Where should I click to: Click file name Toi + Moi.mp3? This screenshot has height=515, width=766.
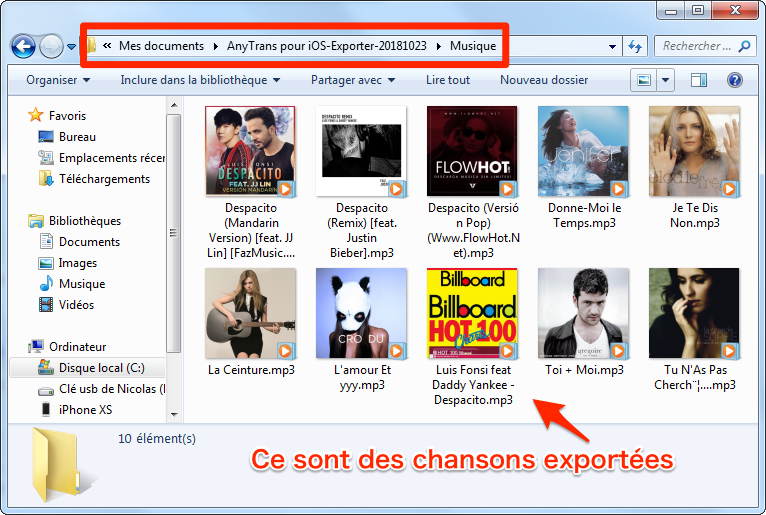pyautogui.click(x=584, y=370)
